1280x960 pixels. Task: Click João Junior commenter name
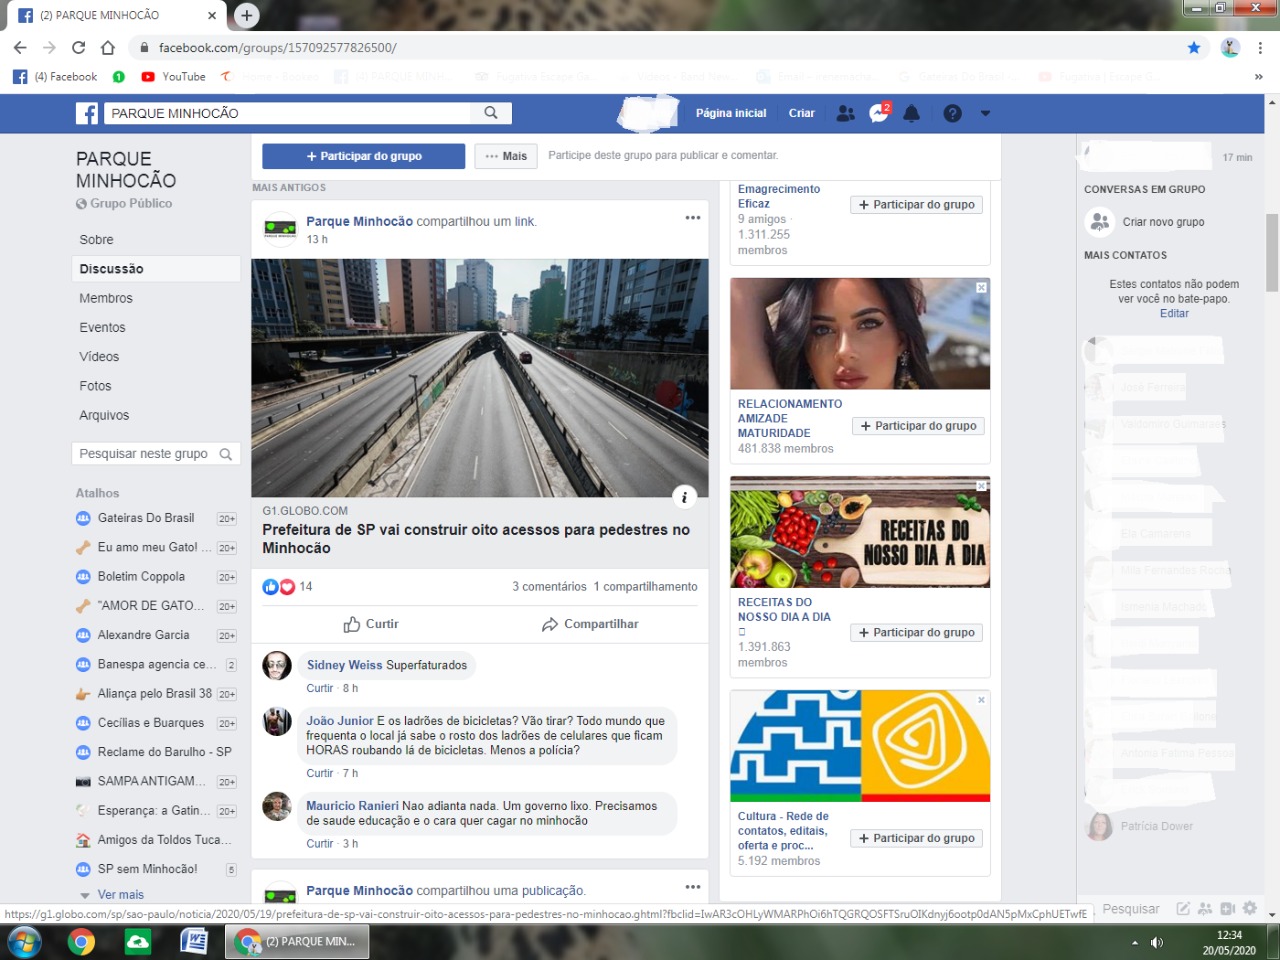[x=340, y=721]
